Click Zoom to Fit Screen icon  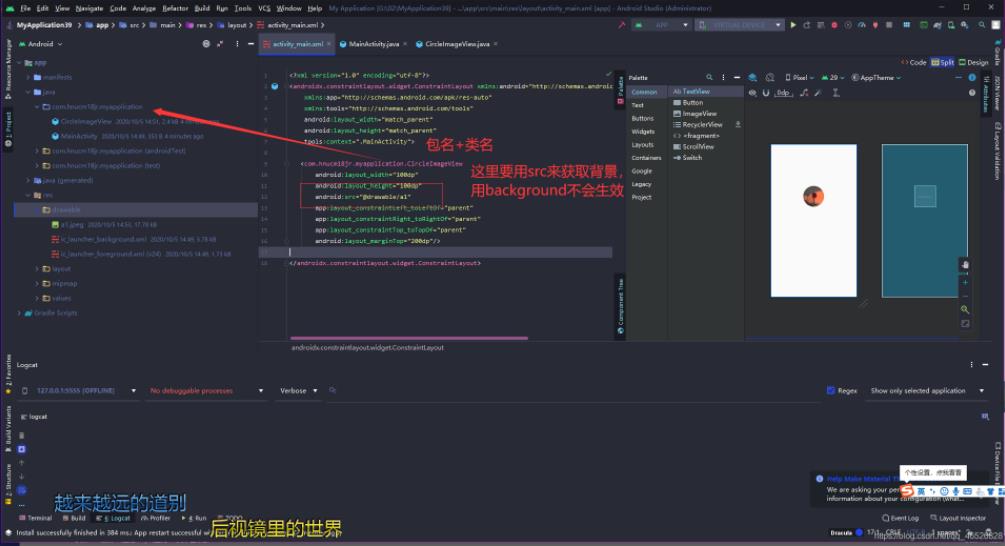(x=965, y=324)
